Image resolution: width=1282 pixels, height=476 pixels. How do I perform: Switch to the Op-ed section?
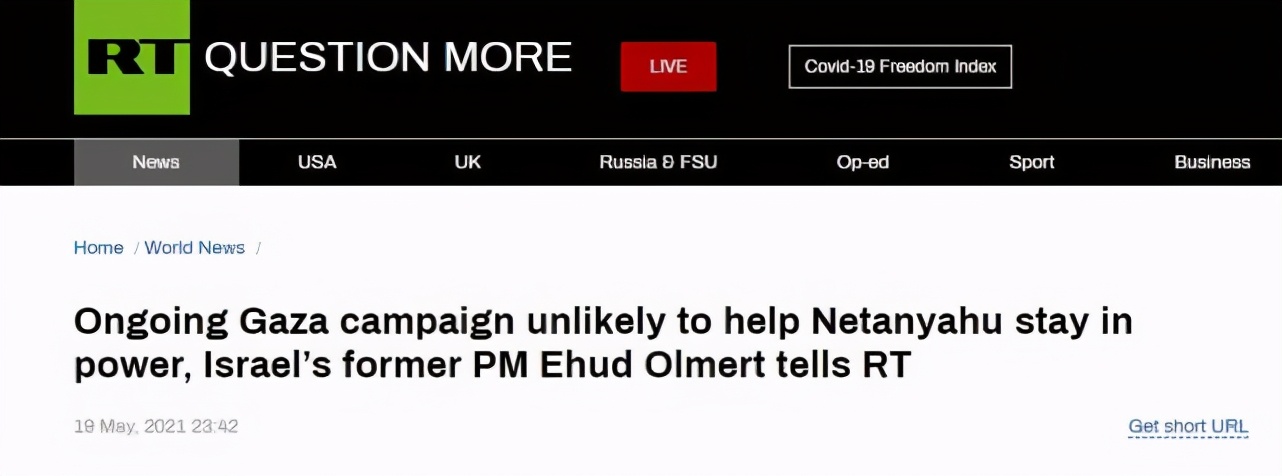click(862, 162)
